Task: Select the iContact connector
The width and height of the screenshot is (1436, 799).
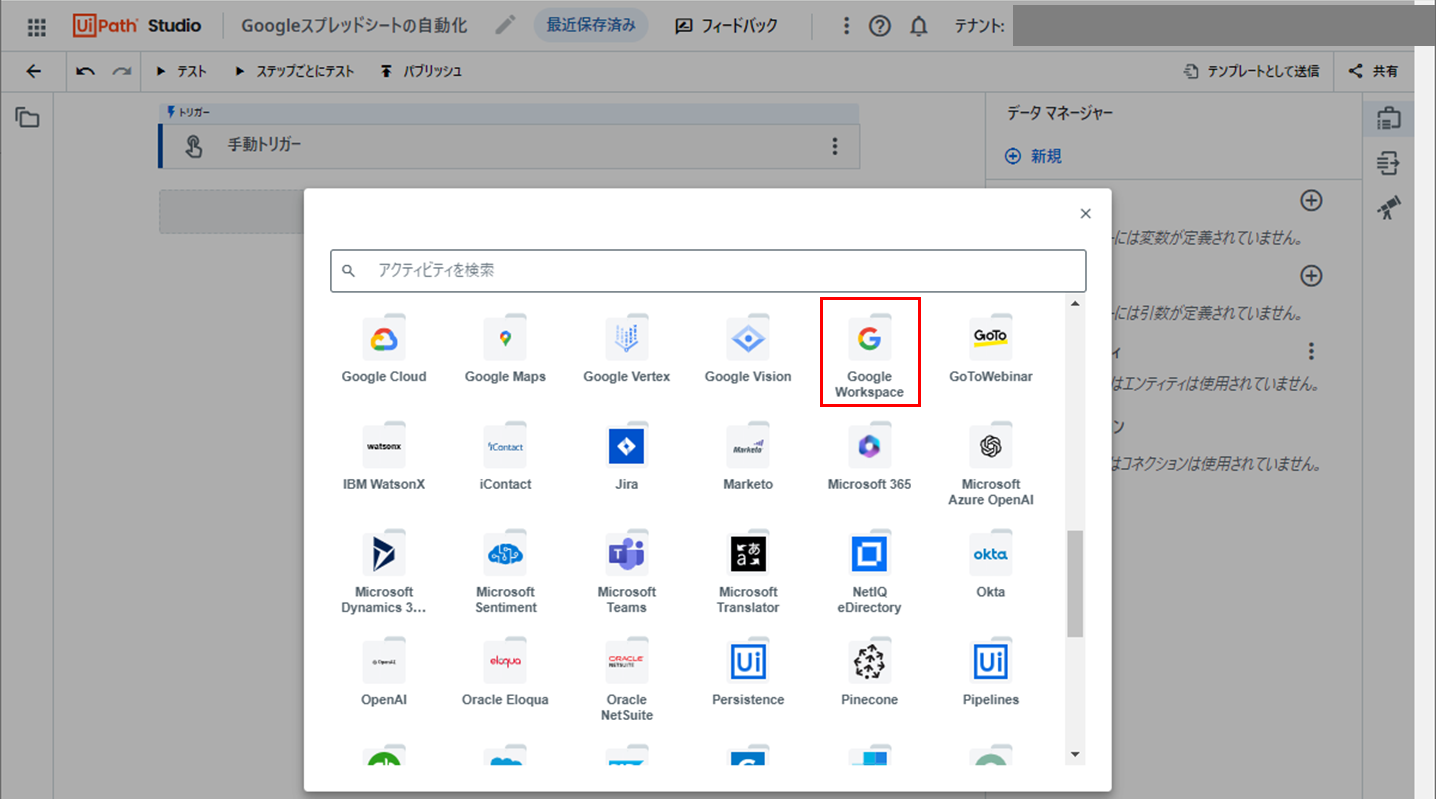Action: pos(505,457)
